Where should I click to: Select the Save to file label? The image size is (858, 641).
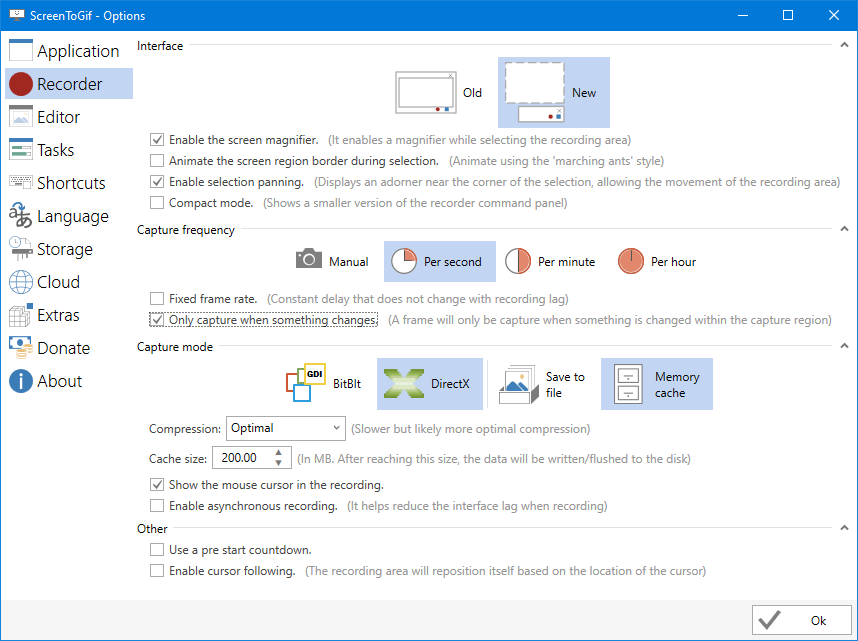[x=565, y=384]
